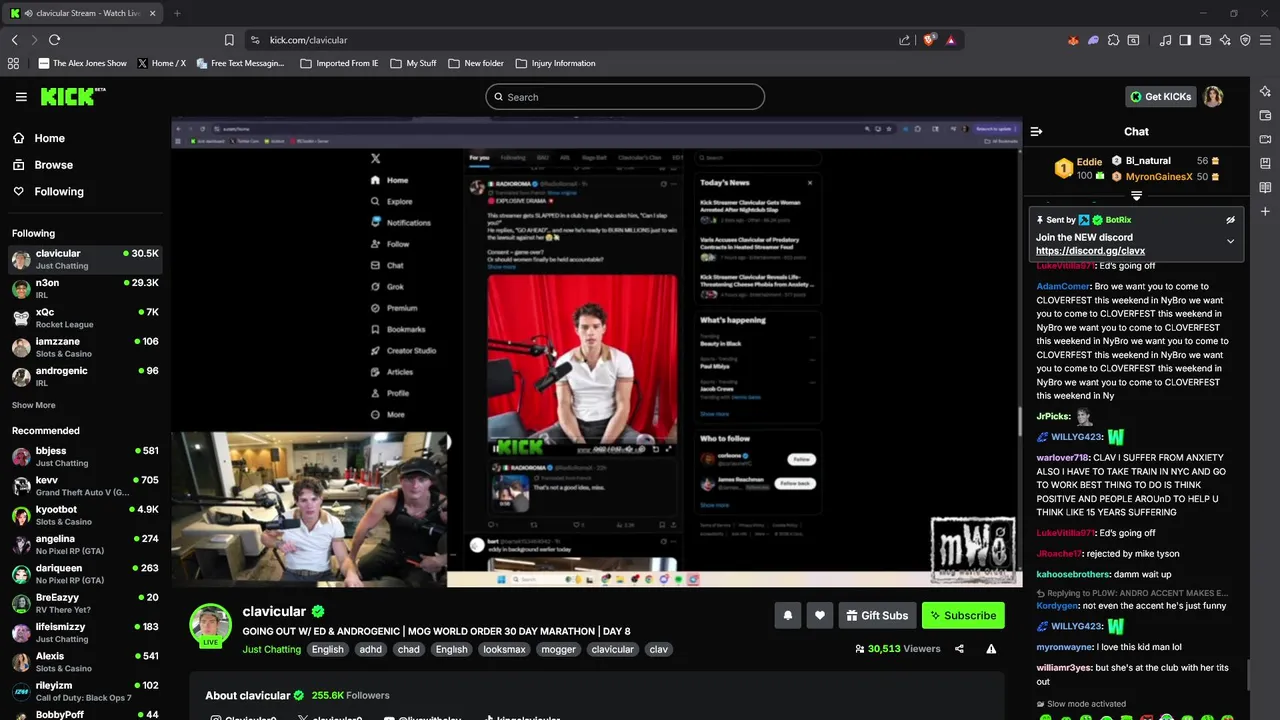1280x720 pixels.
Task: Open the n3on channel in Following list
Action: tap(85, 289)
